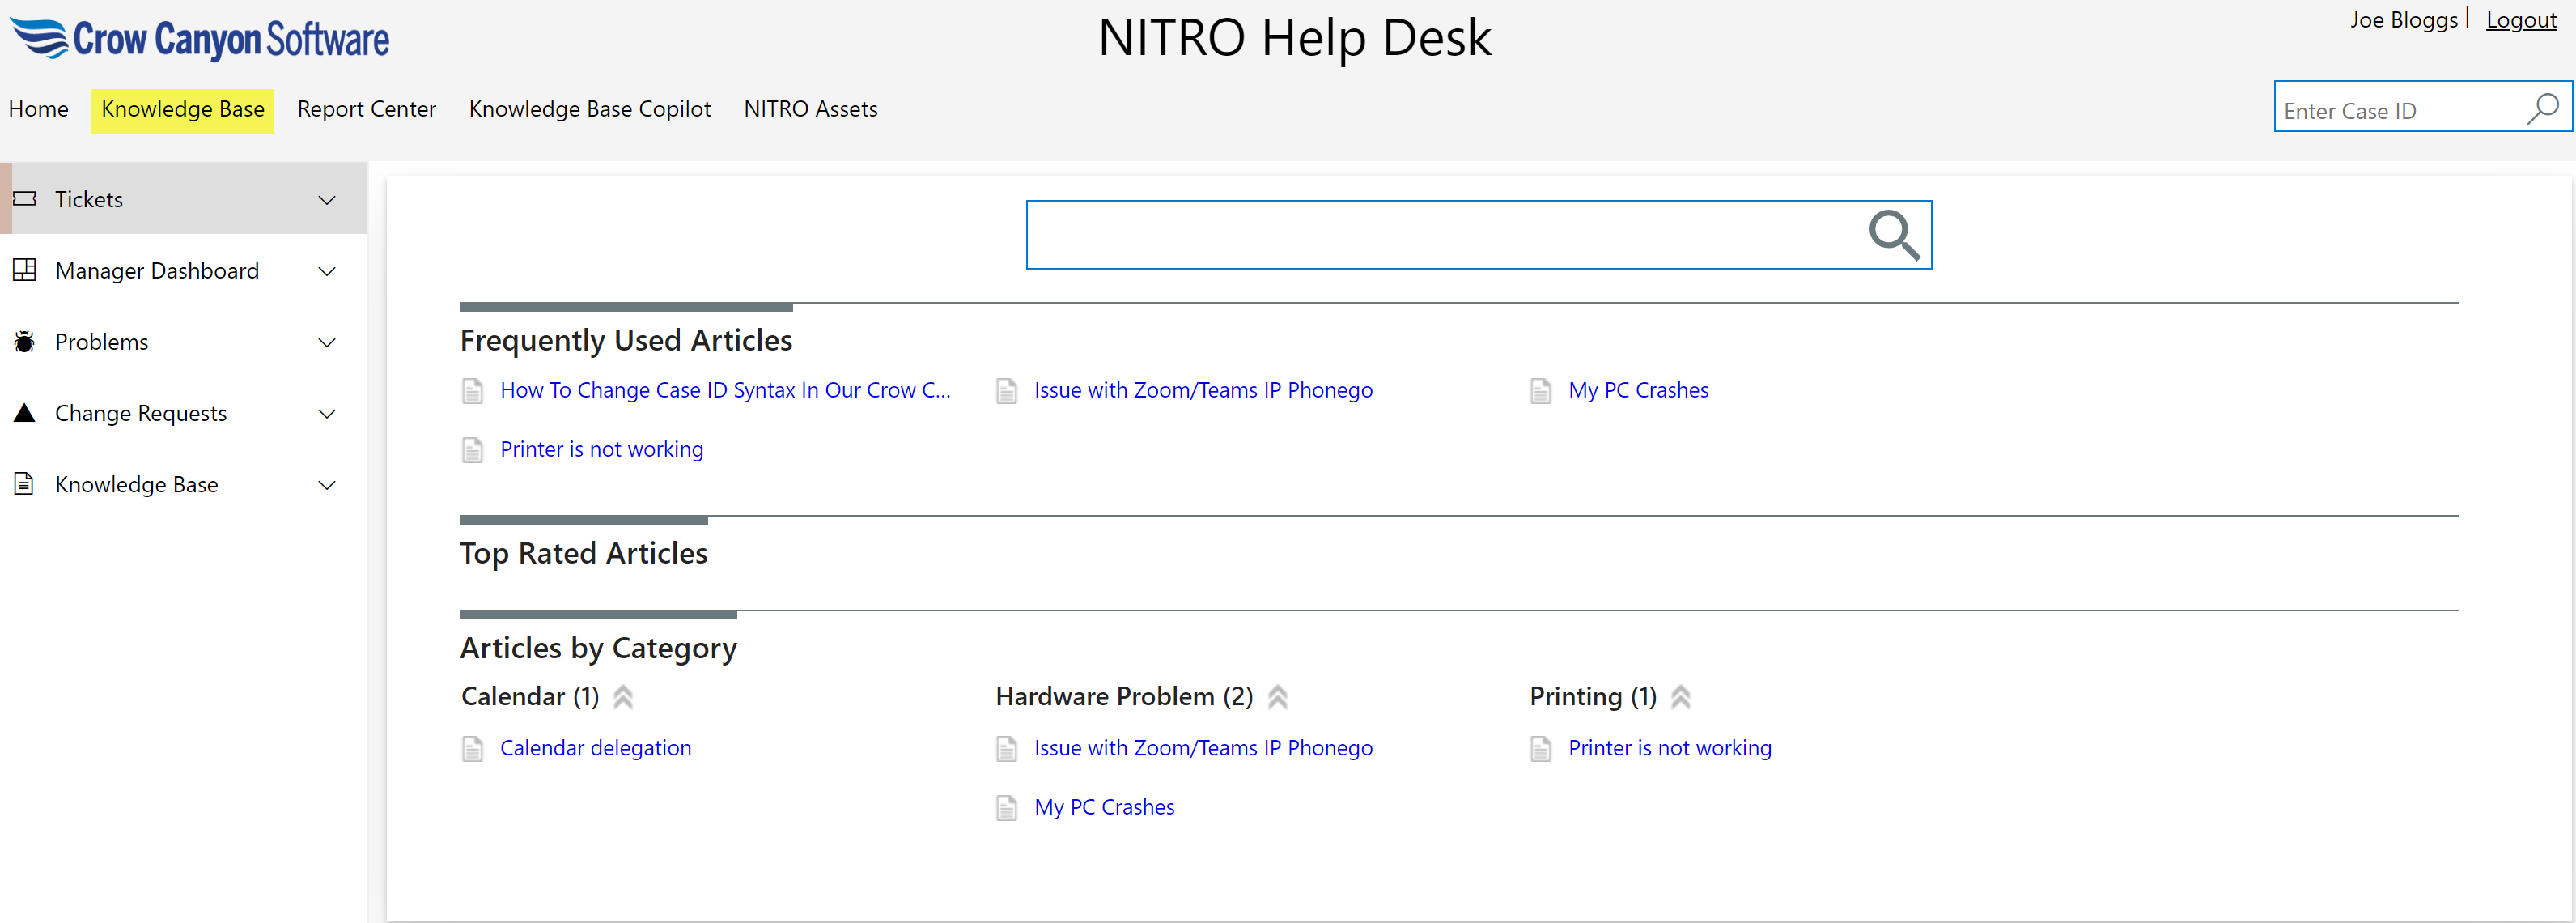The image size is (2576, 923).
Task: Click the Problems bug icon
Action: [24, 342]
